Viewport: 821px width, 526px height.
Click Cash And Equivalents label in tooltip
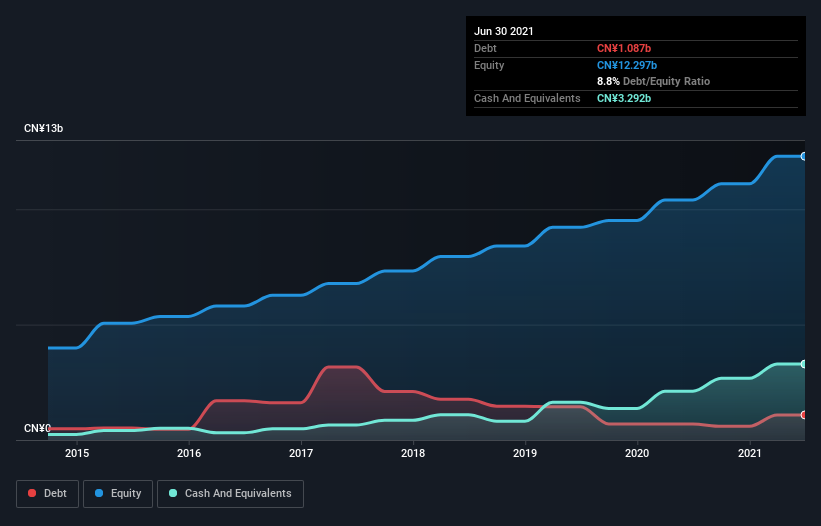[x=527, y=98]
